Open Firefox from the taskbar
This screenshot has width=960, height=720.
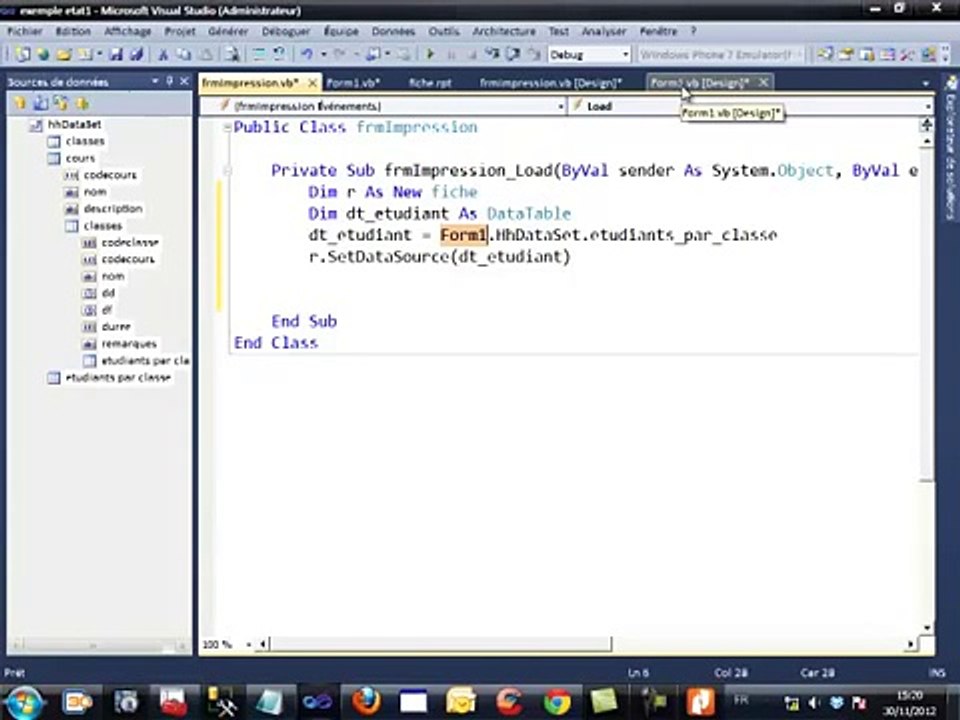[366, 702]
